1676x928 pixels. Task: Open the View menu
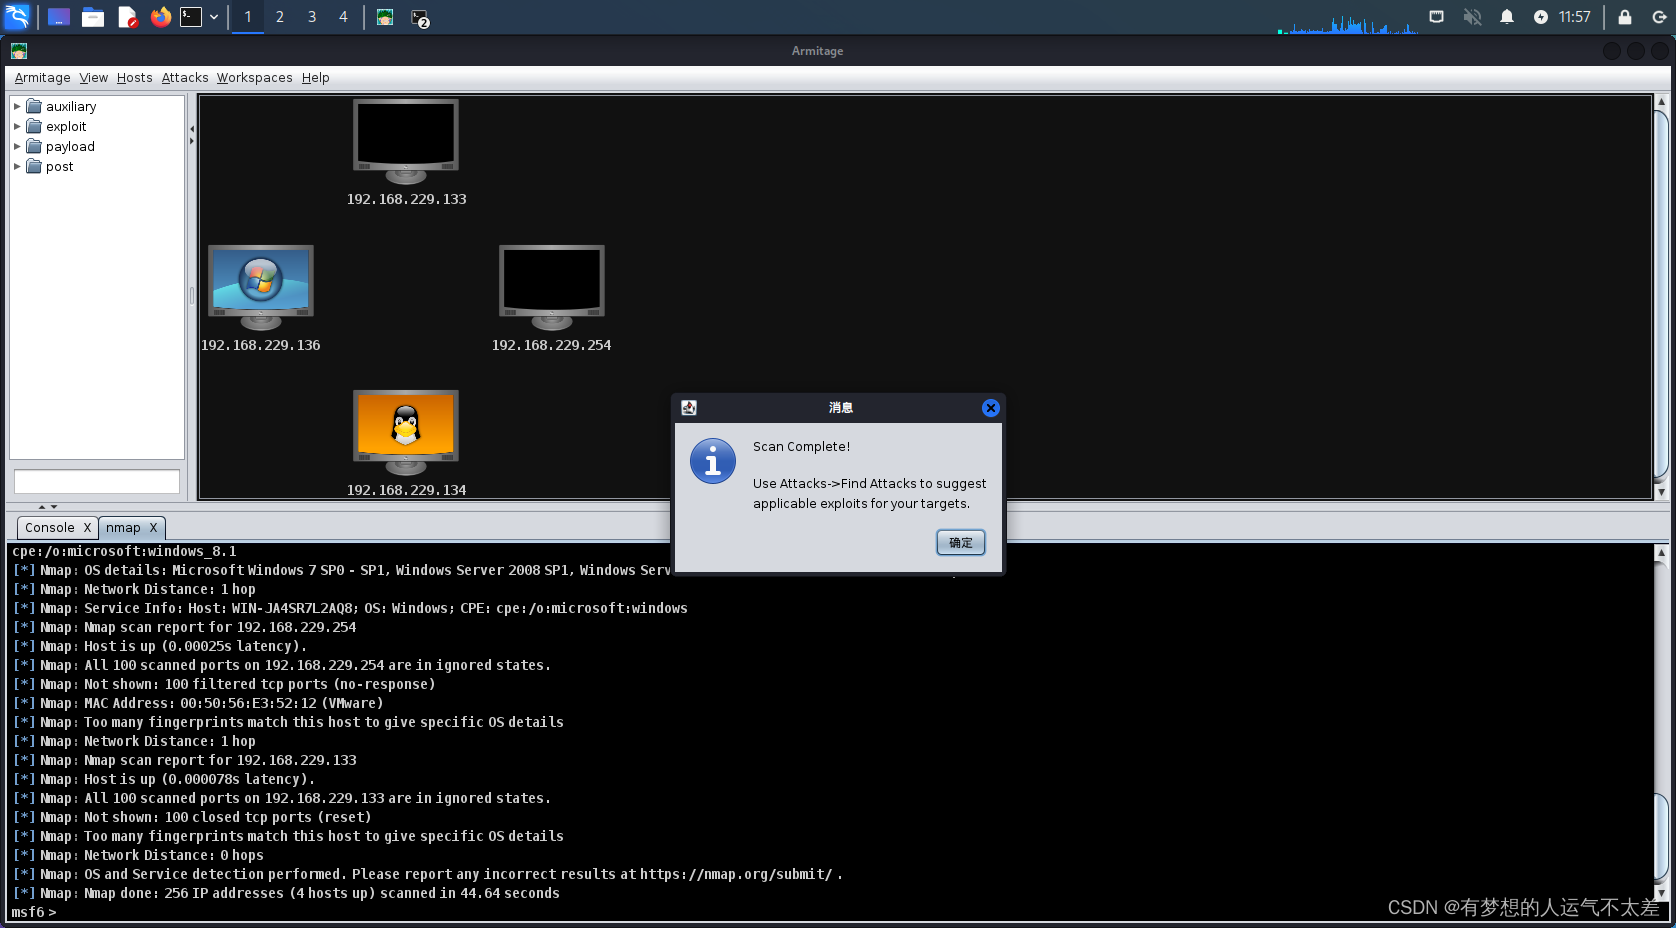94,78
